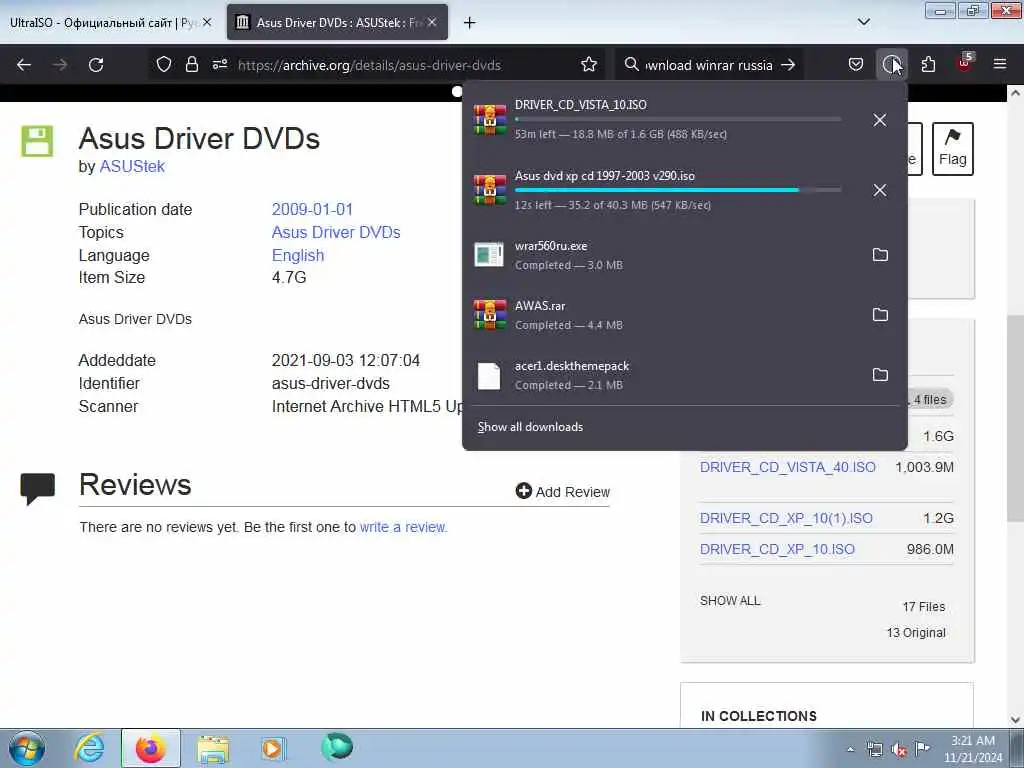Click the search box with winrar text
Viewport: 1024px width, 768px height.
click(709, 65)
